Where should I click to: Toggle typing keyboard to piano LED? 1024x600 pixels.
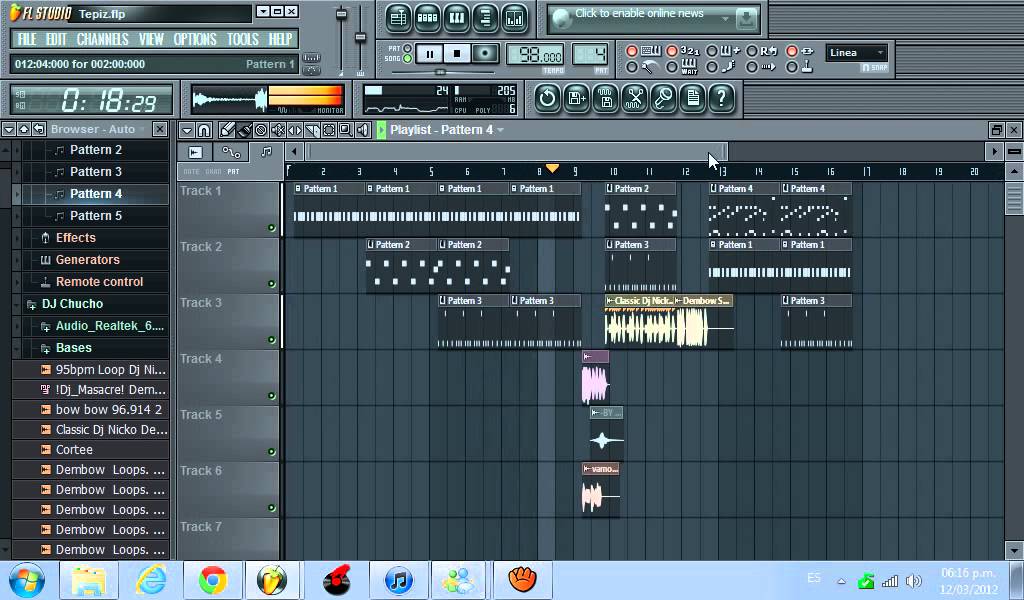(632, 51)
